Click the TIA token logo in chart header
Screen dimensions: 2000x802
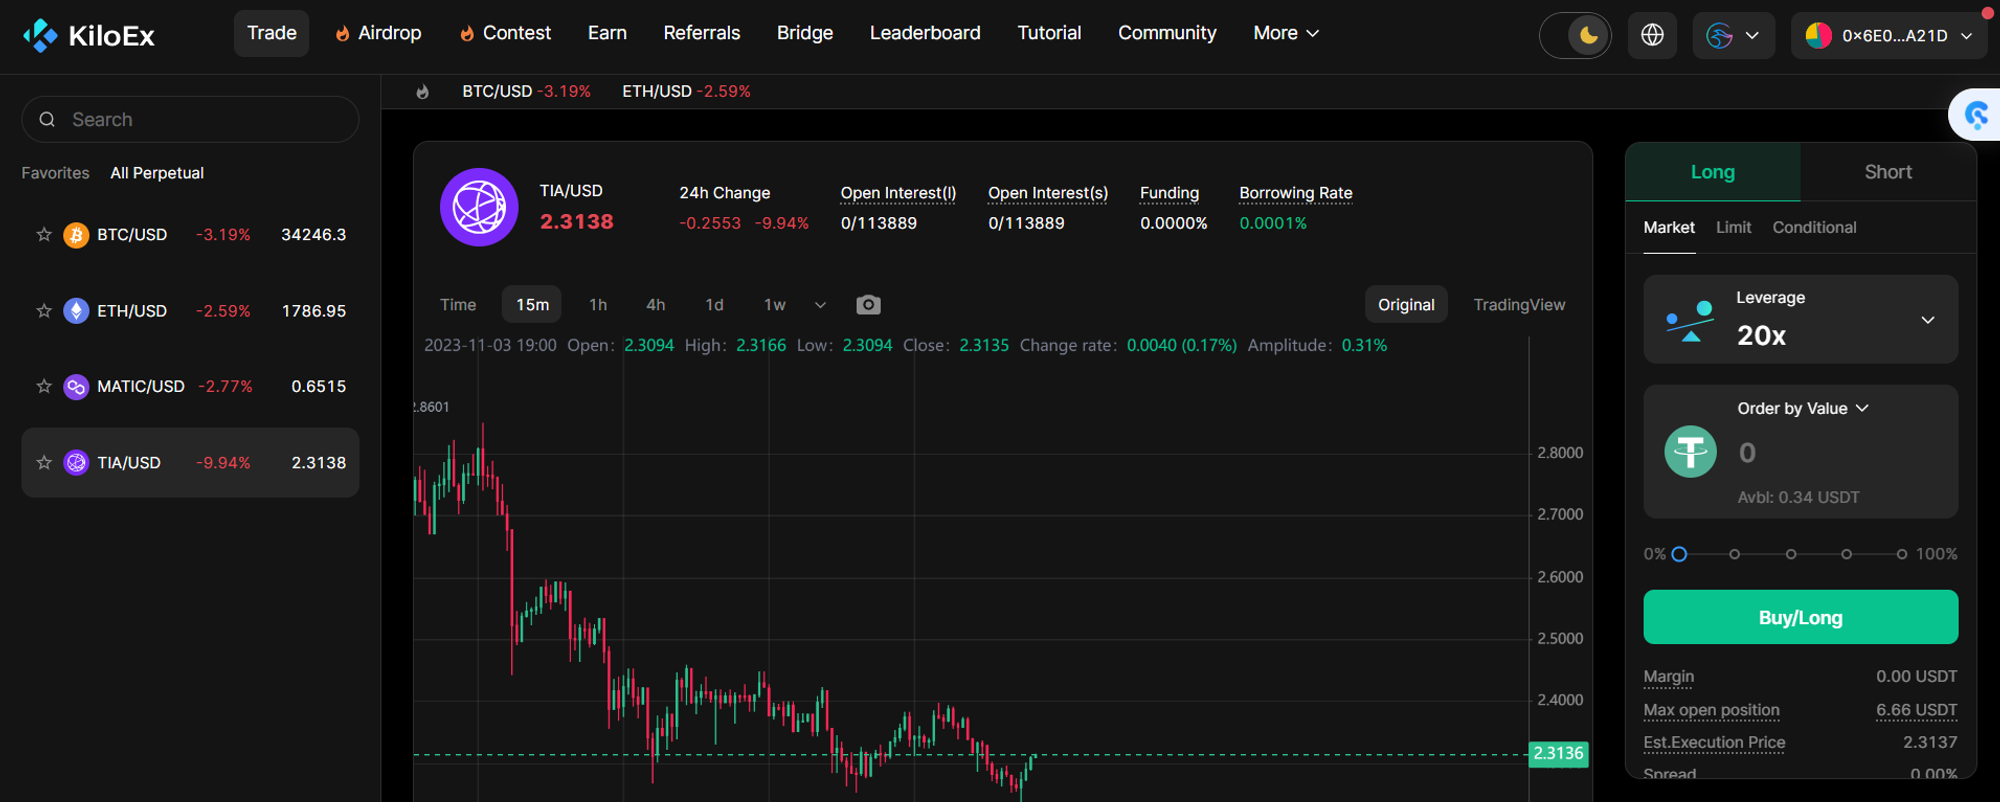(479, 207)
